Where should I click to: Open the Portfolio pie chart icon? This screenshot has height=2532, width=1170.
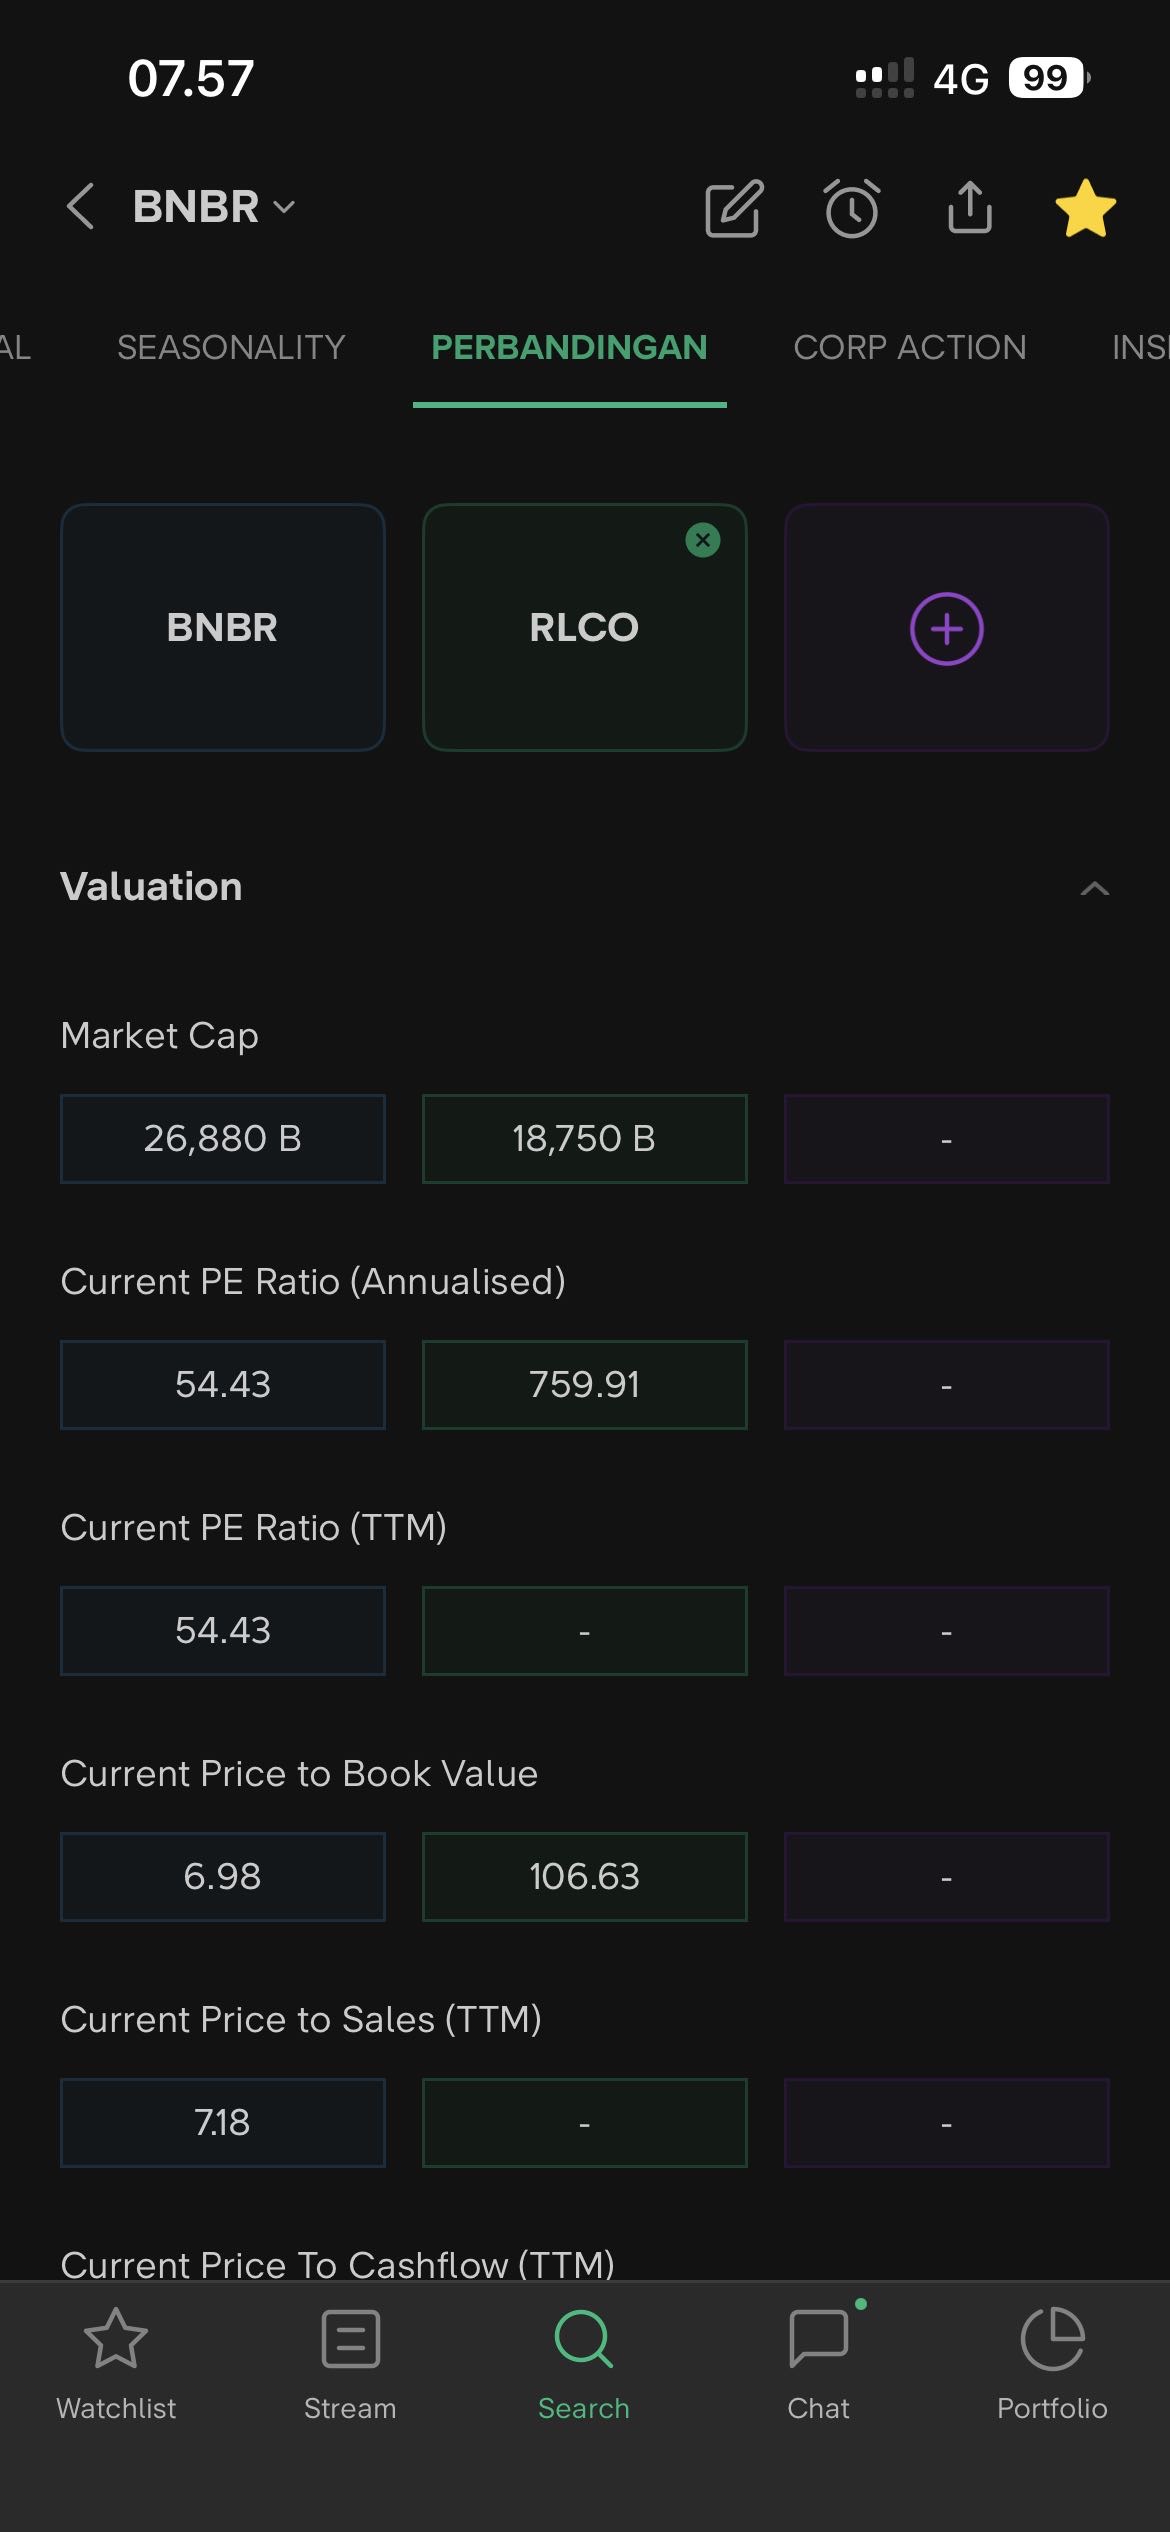tap(1052, 2339)
